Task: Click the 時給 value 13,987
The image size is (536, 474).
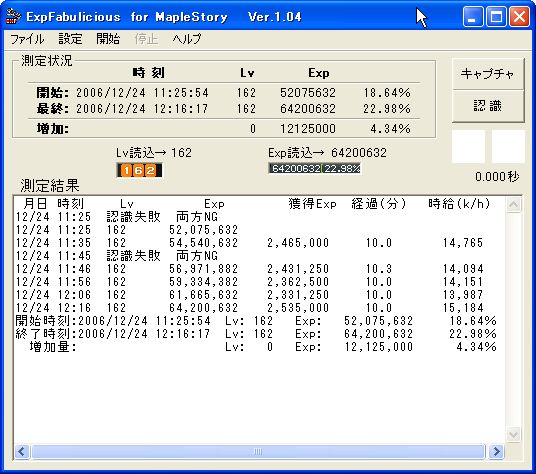Action: click(x=463, y=295)
